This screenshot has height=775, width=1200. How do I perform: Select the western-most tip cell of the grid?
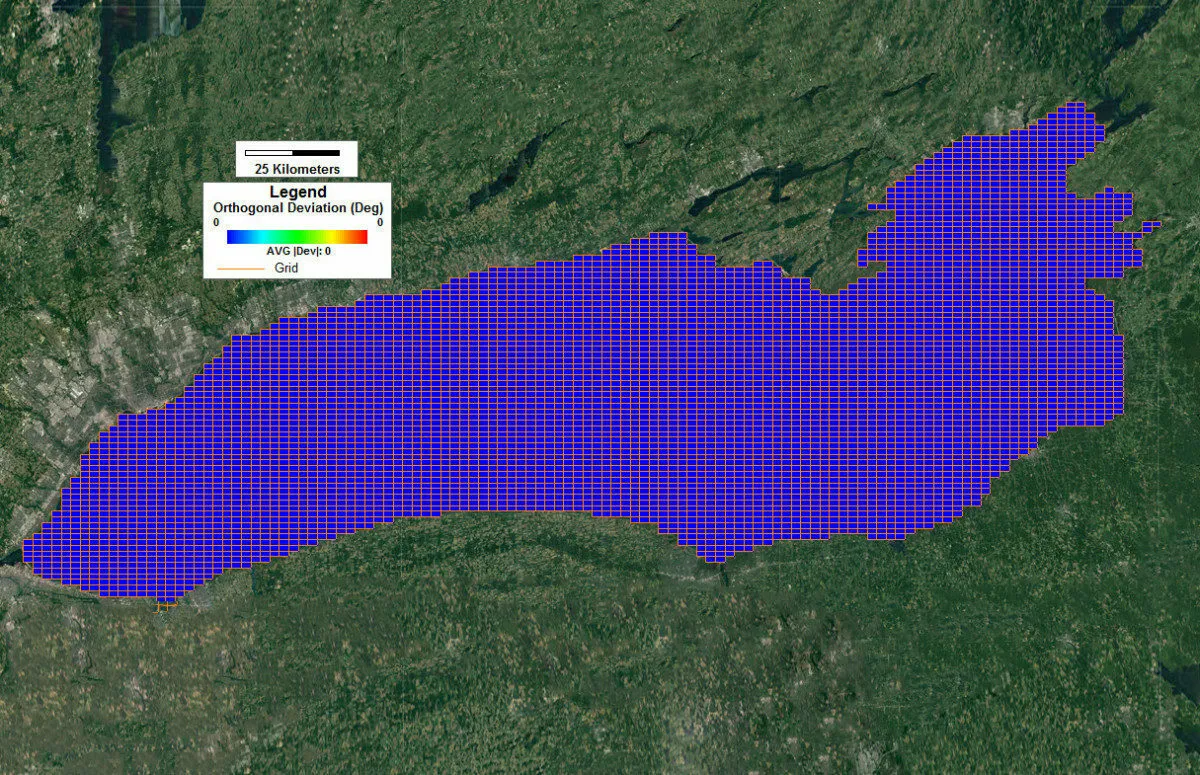(29, 552)
